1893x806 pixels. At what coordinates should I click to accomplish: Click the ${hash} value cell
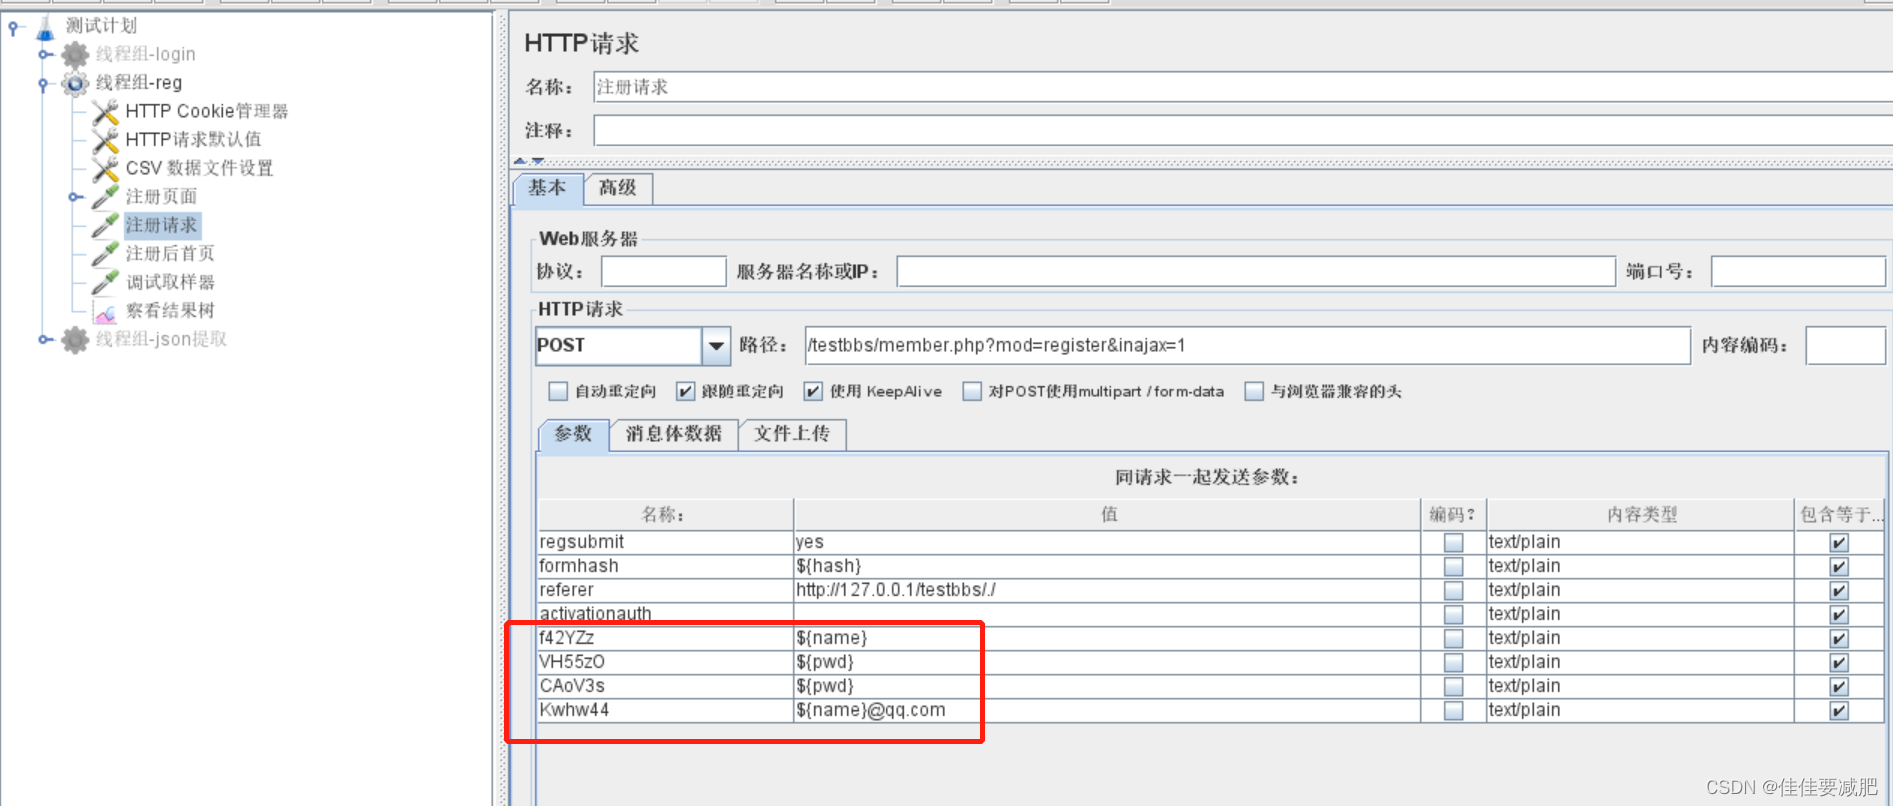pos(1108,567)
